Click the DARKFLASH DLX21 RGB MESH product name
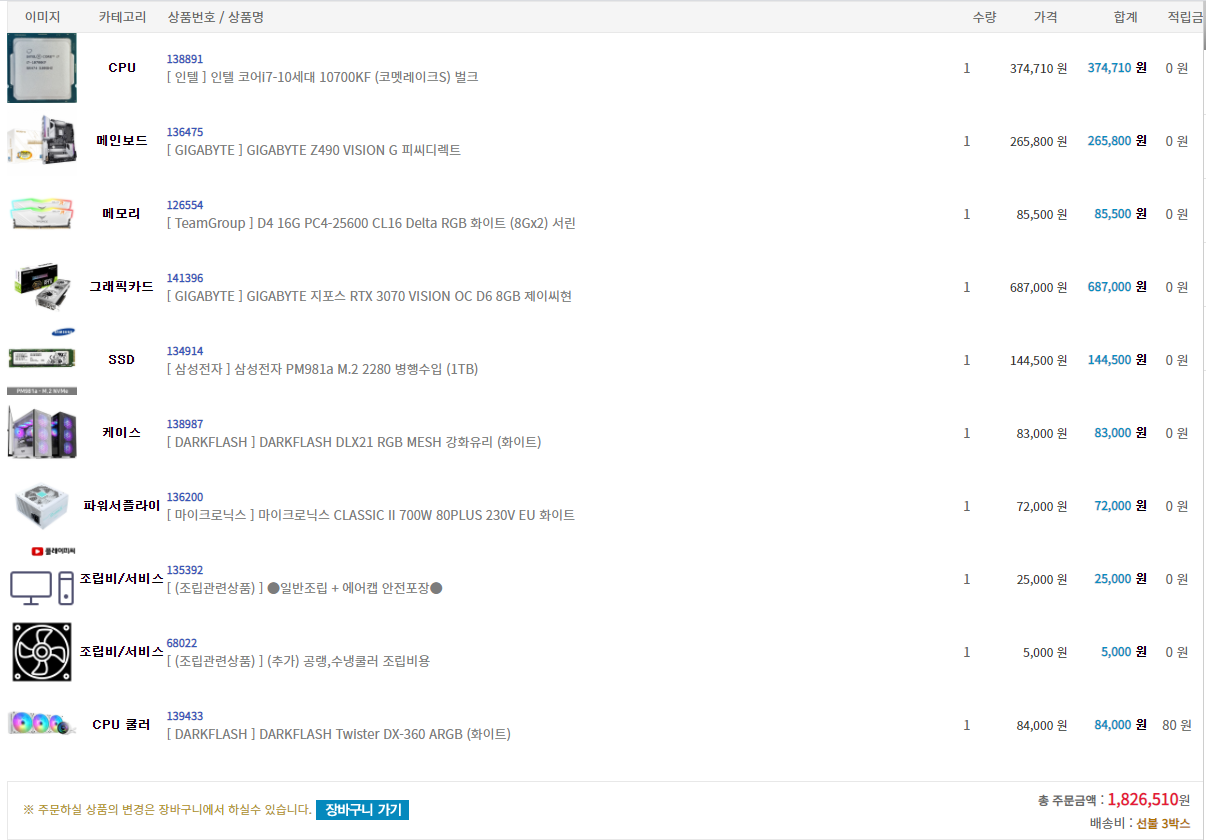 pos(354,442)
